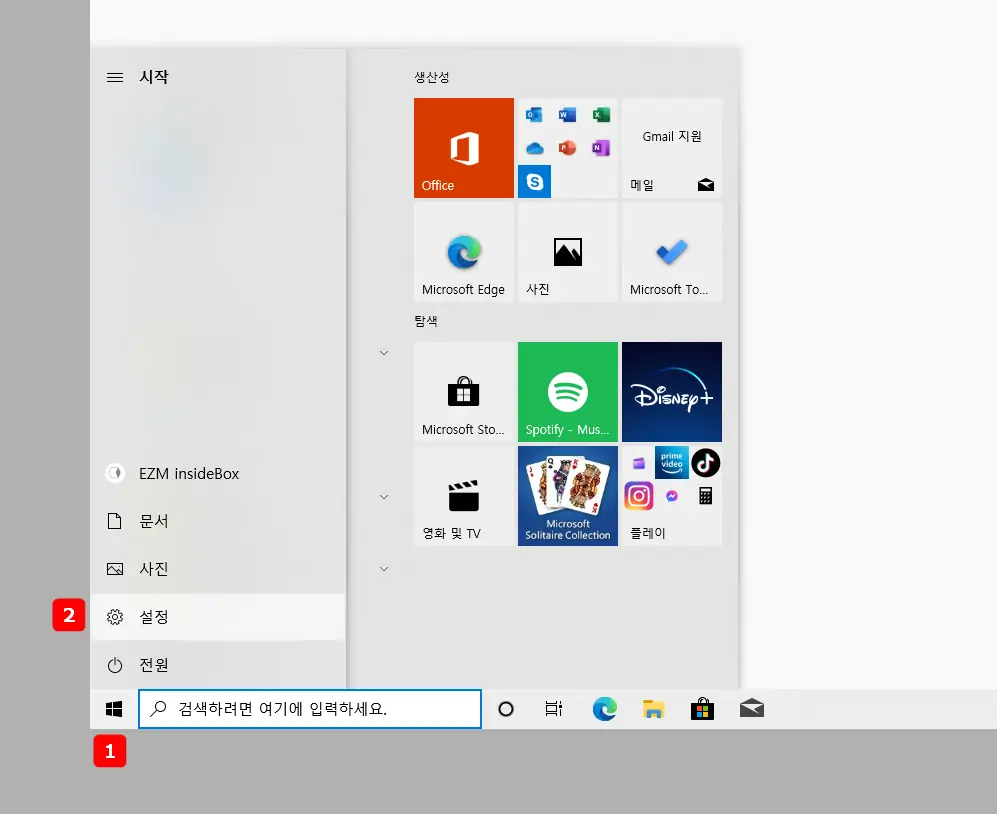The image size is (997, 814).
Task: Click the Outlook icon in the Office folder tile
Action: click(534, 114)
